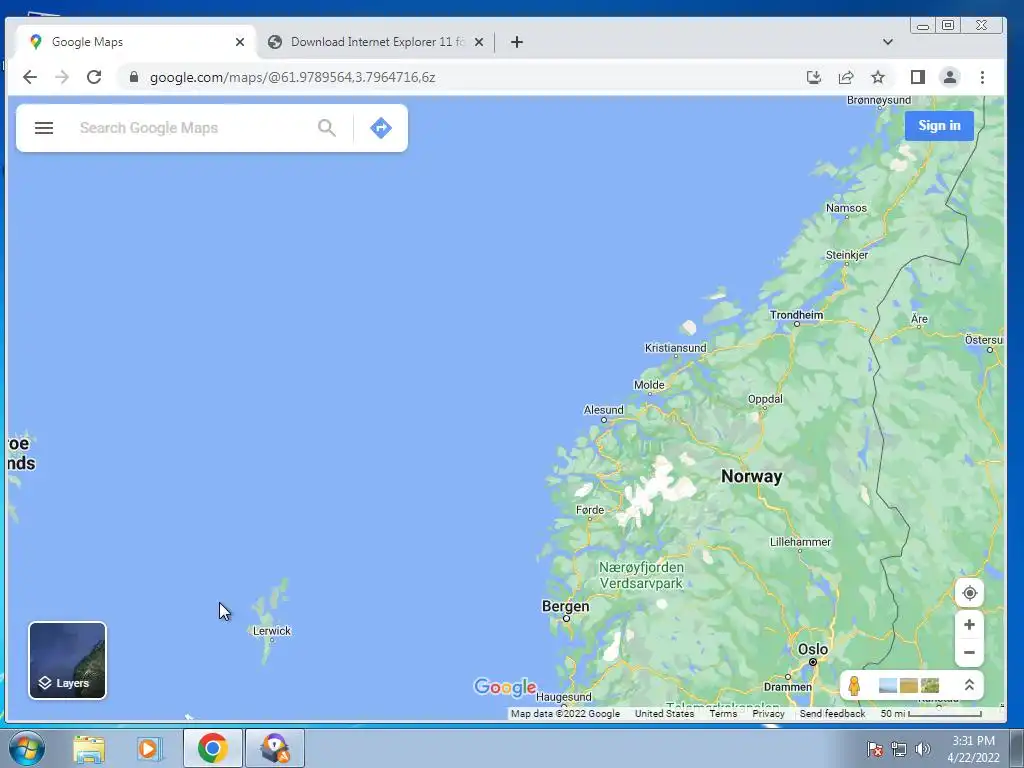
Task: Click the Alesund label
Action: [x=603, y=410]
